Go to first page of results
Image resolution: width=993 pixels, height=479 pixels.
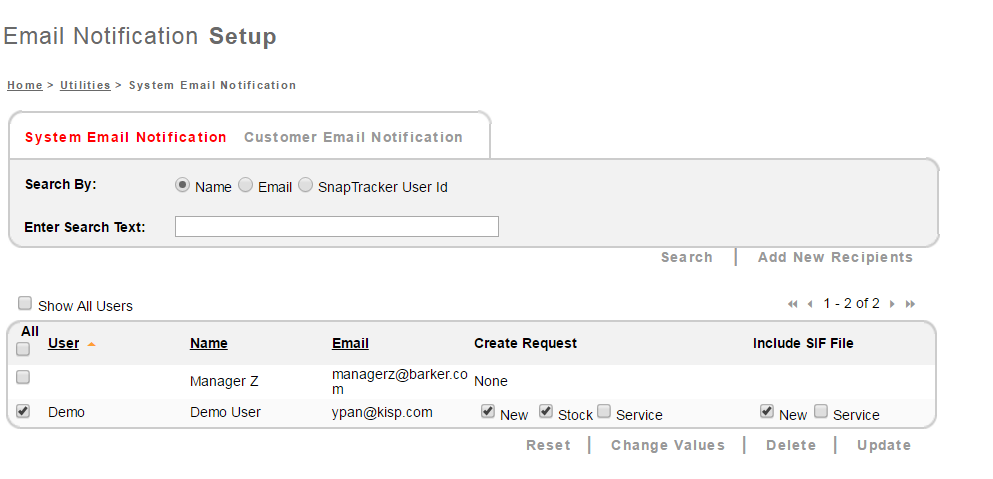click(x=793, y=304)
